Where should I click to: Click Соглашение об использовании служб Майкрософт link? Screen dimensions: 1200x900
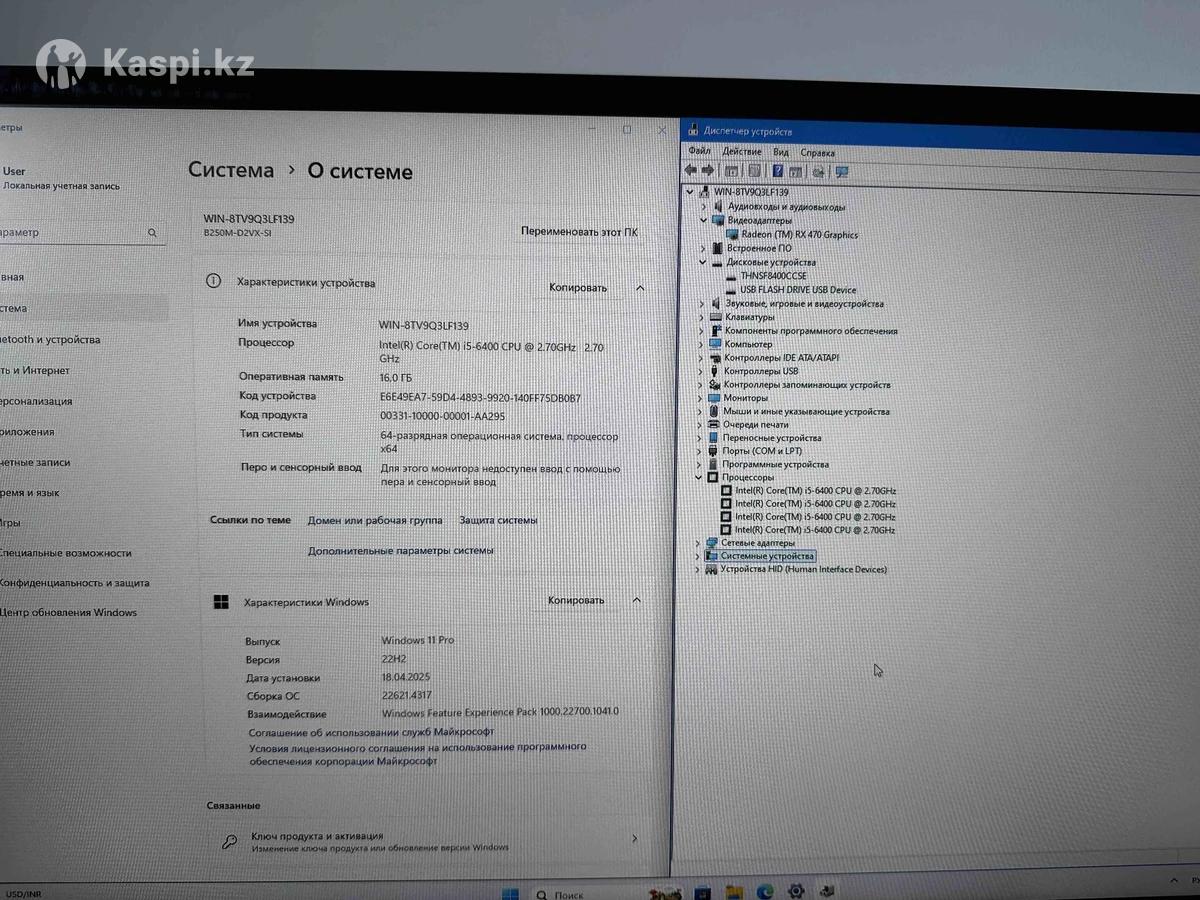click(x=371, y=732)
